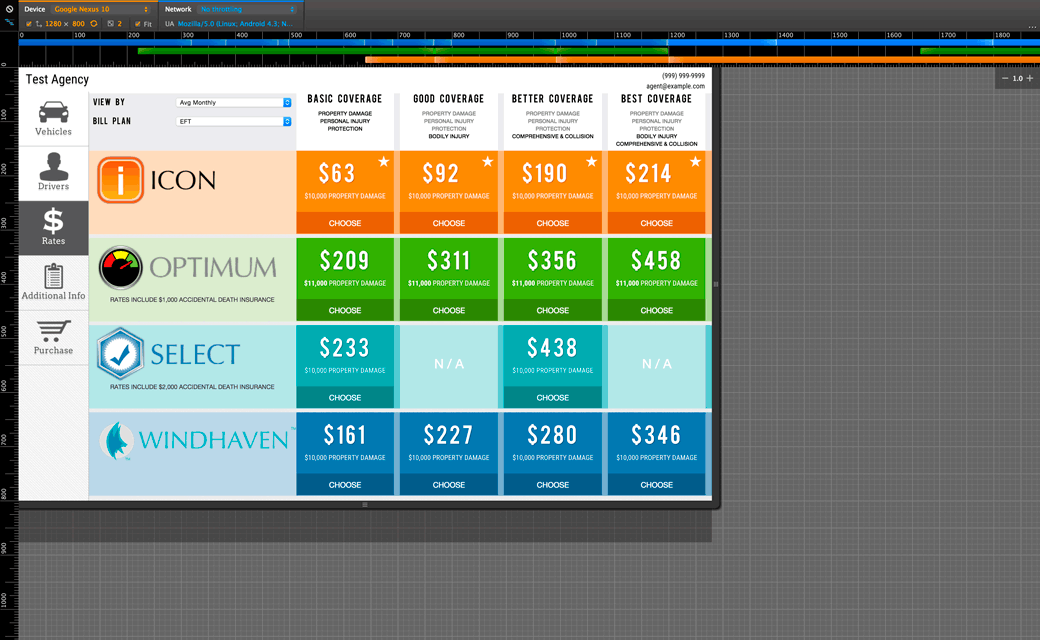Open the Vehicles section car icon
Screen dimensions: 1040x640
point(53,112)
